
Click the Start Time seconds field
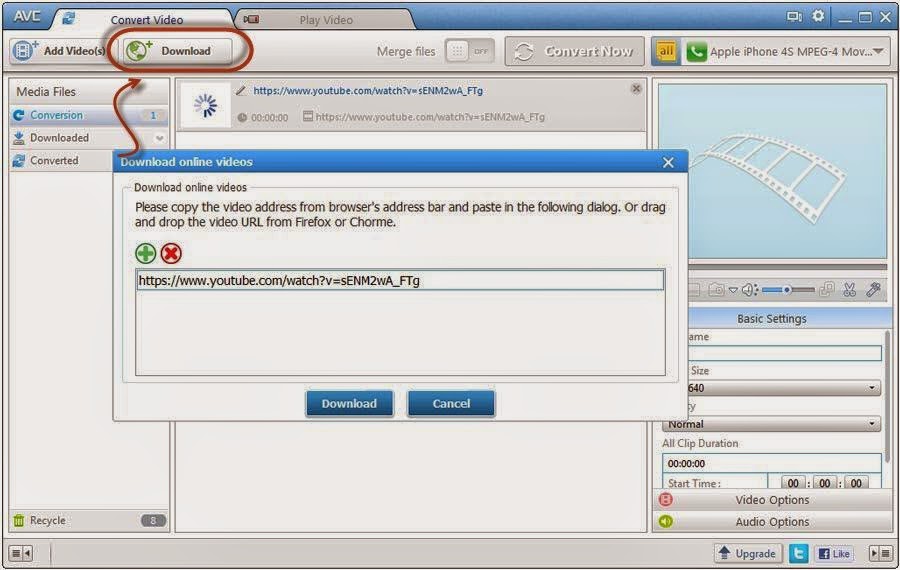[856, 483]
